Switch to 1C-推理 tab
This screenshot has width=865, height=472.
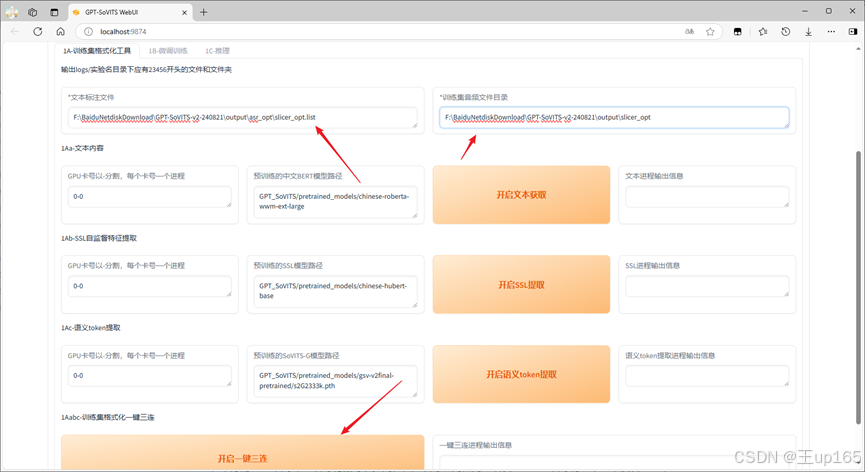[217, 51]
